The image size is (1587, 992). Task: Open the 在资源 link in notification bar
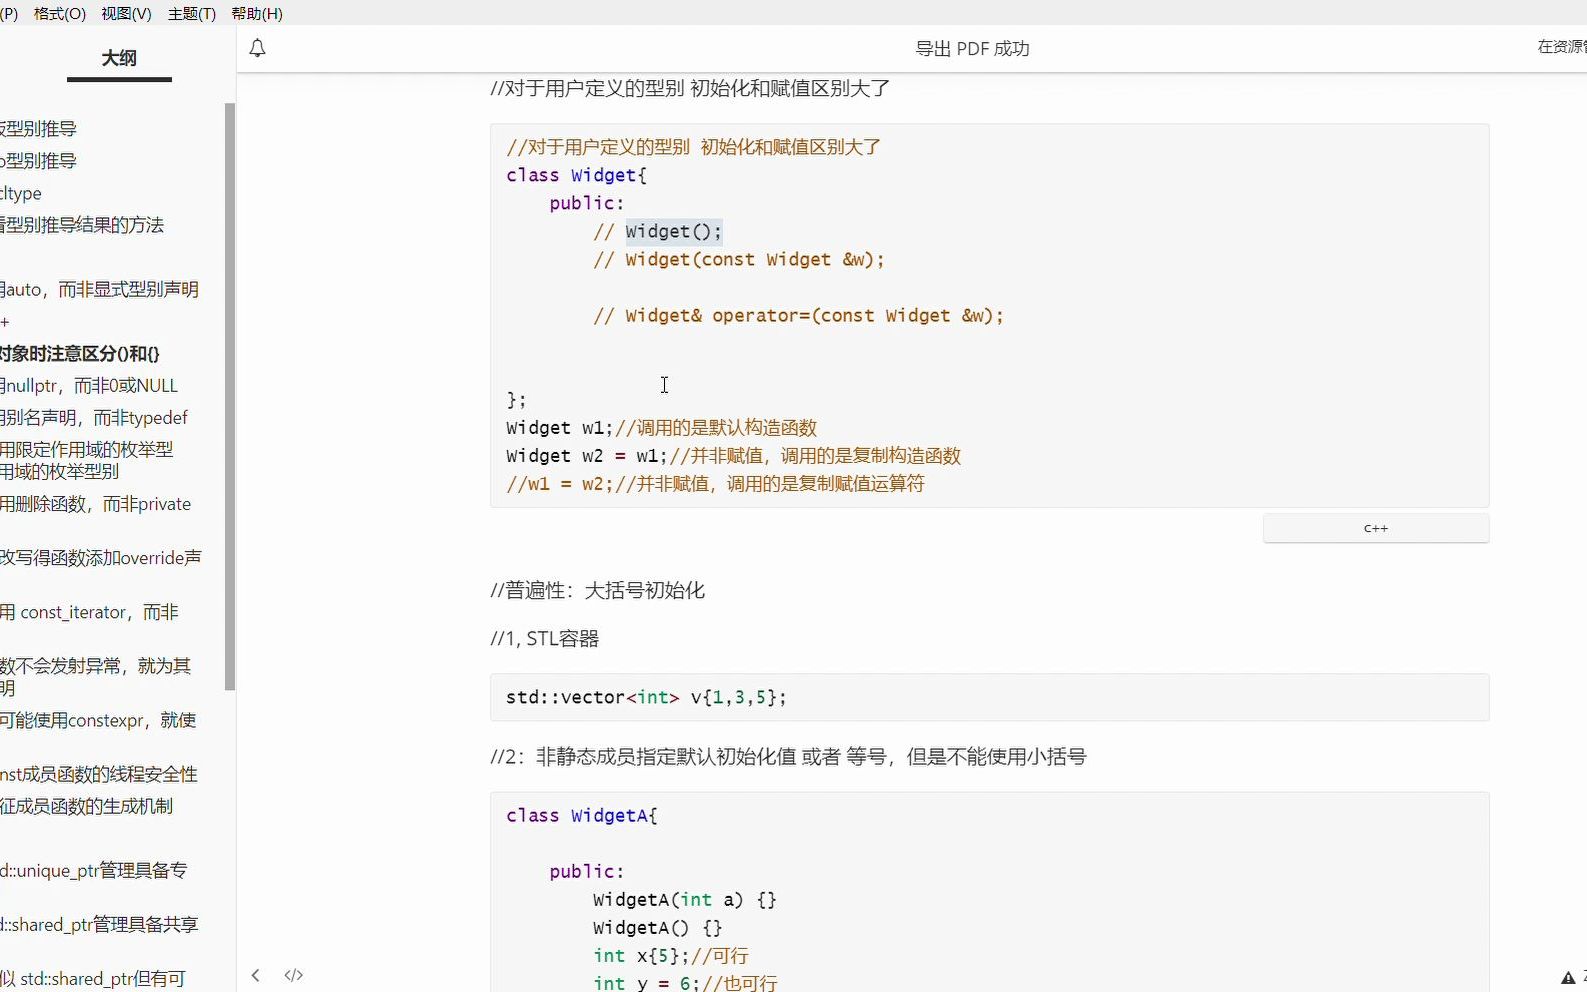coord(1562,46)
